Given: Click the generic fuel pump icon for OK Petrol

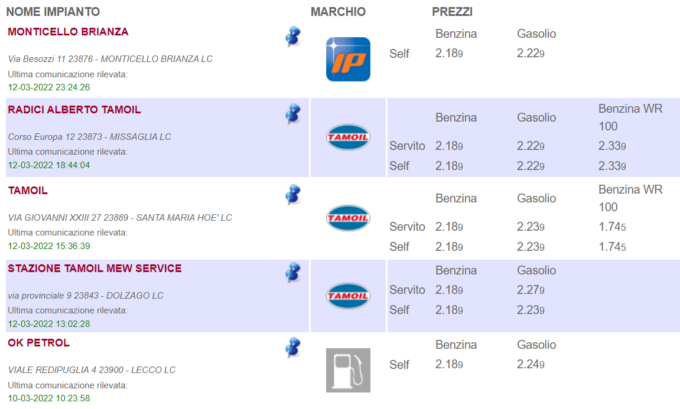Looking at the screenshot, I should pyautogui.click(x=348, y=369).
